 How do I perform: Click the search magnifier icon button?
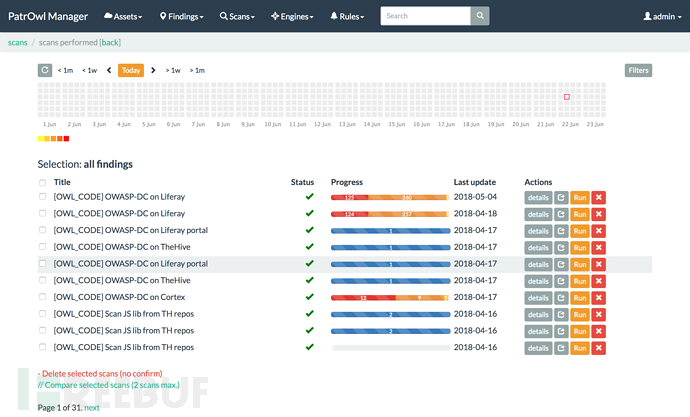[x=481, y=16]
